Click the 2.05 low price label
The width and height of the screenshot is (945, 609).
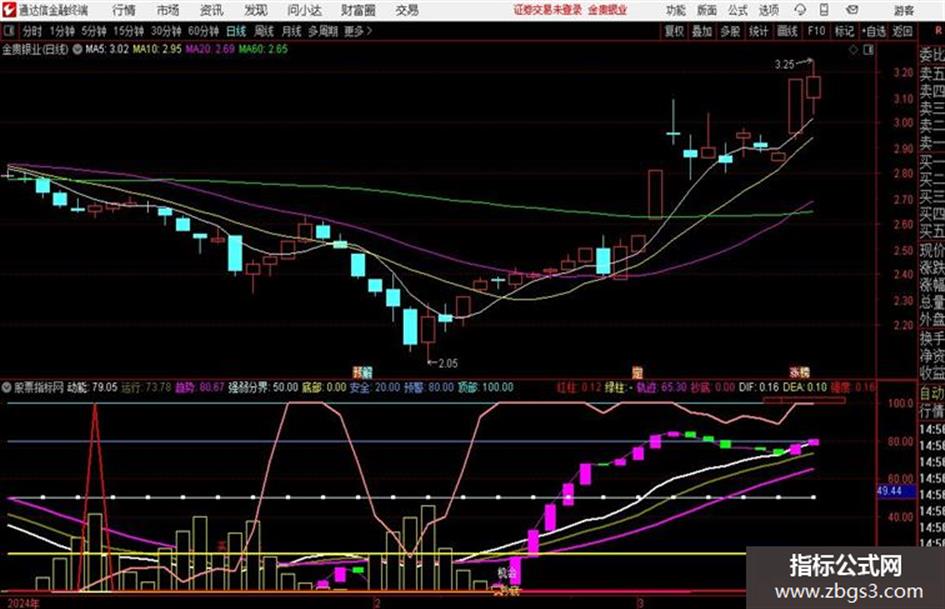[x=448, y=364]
